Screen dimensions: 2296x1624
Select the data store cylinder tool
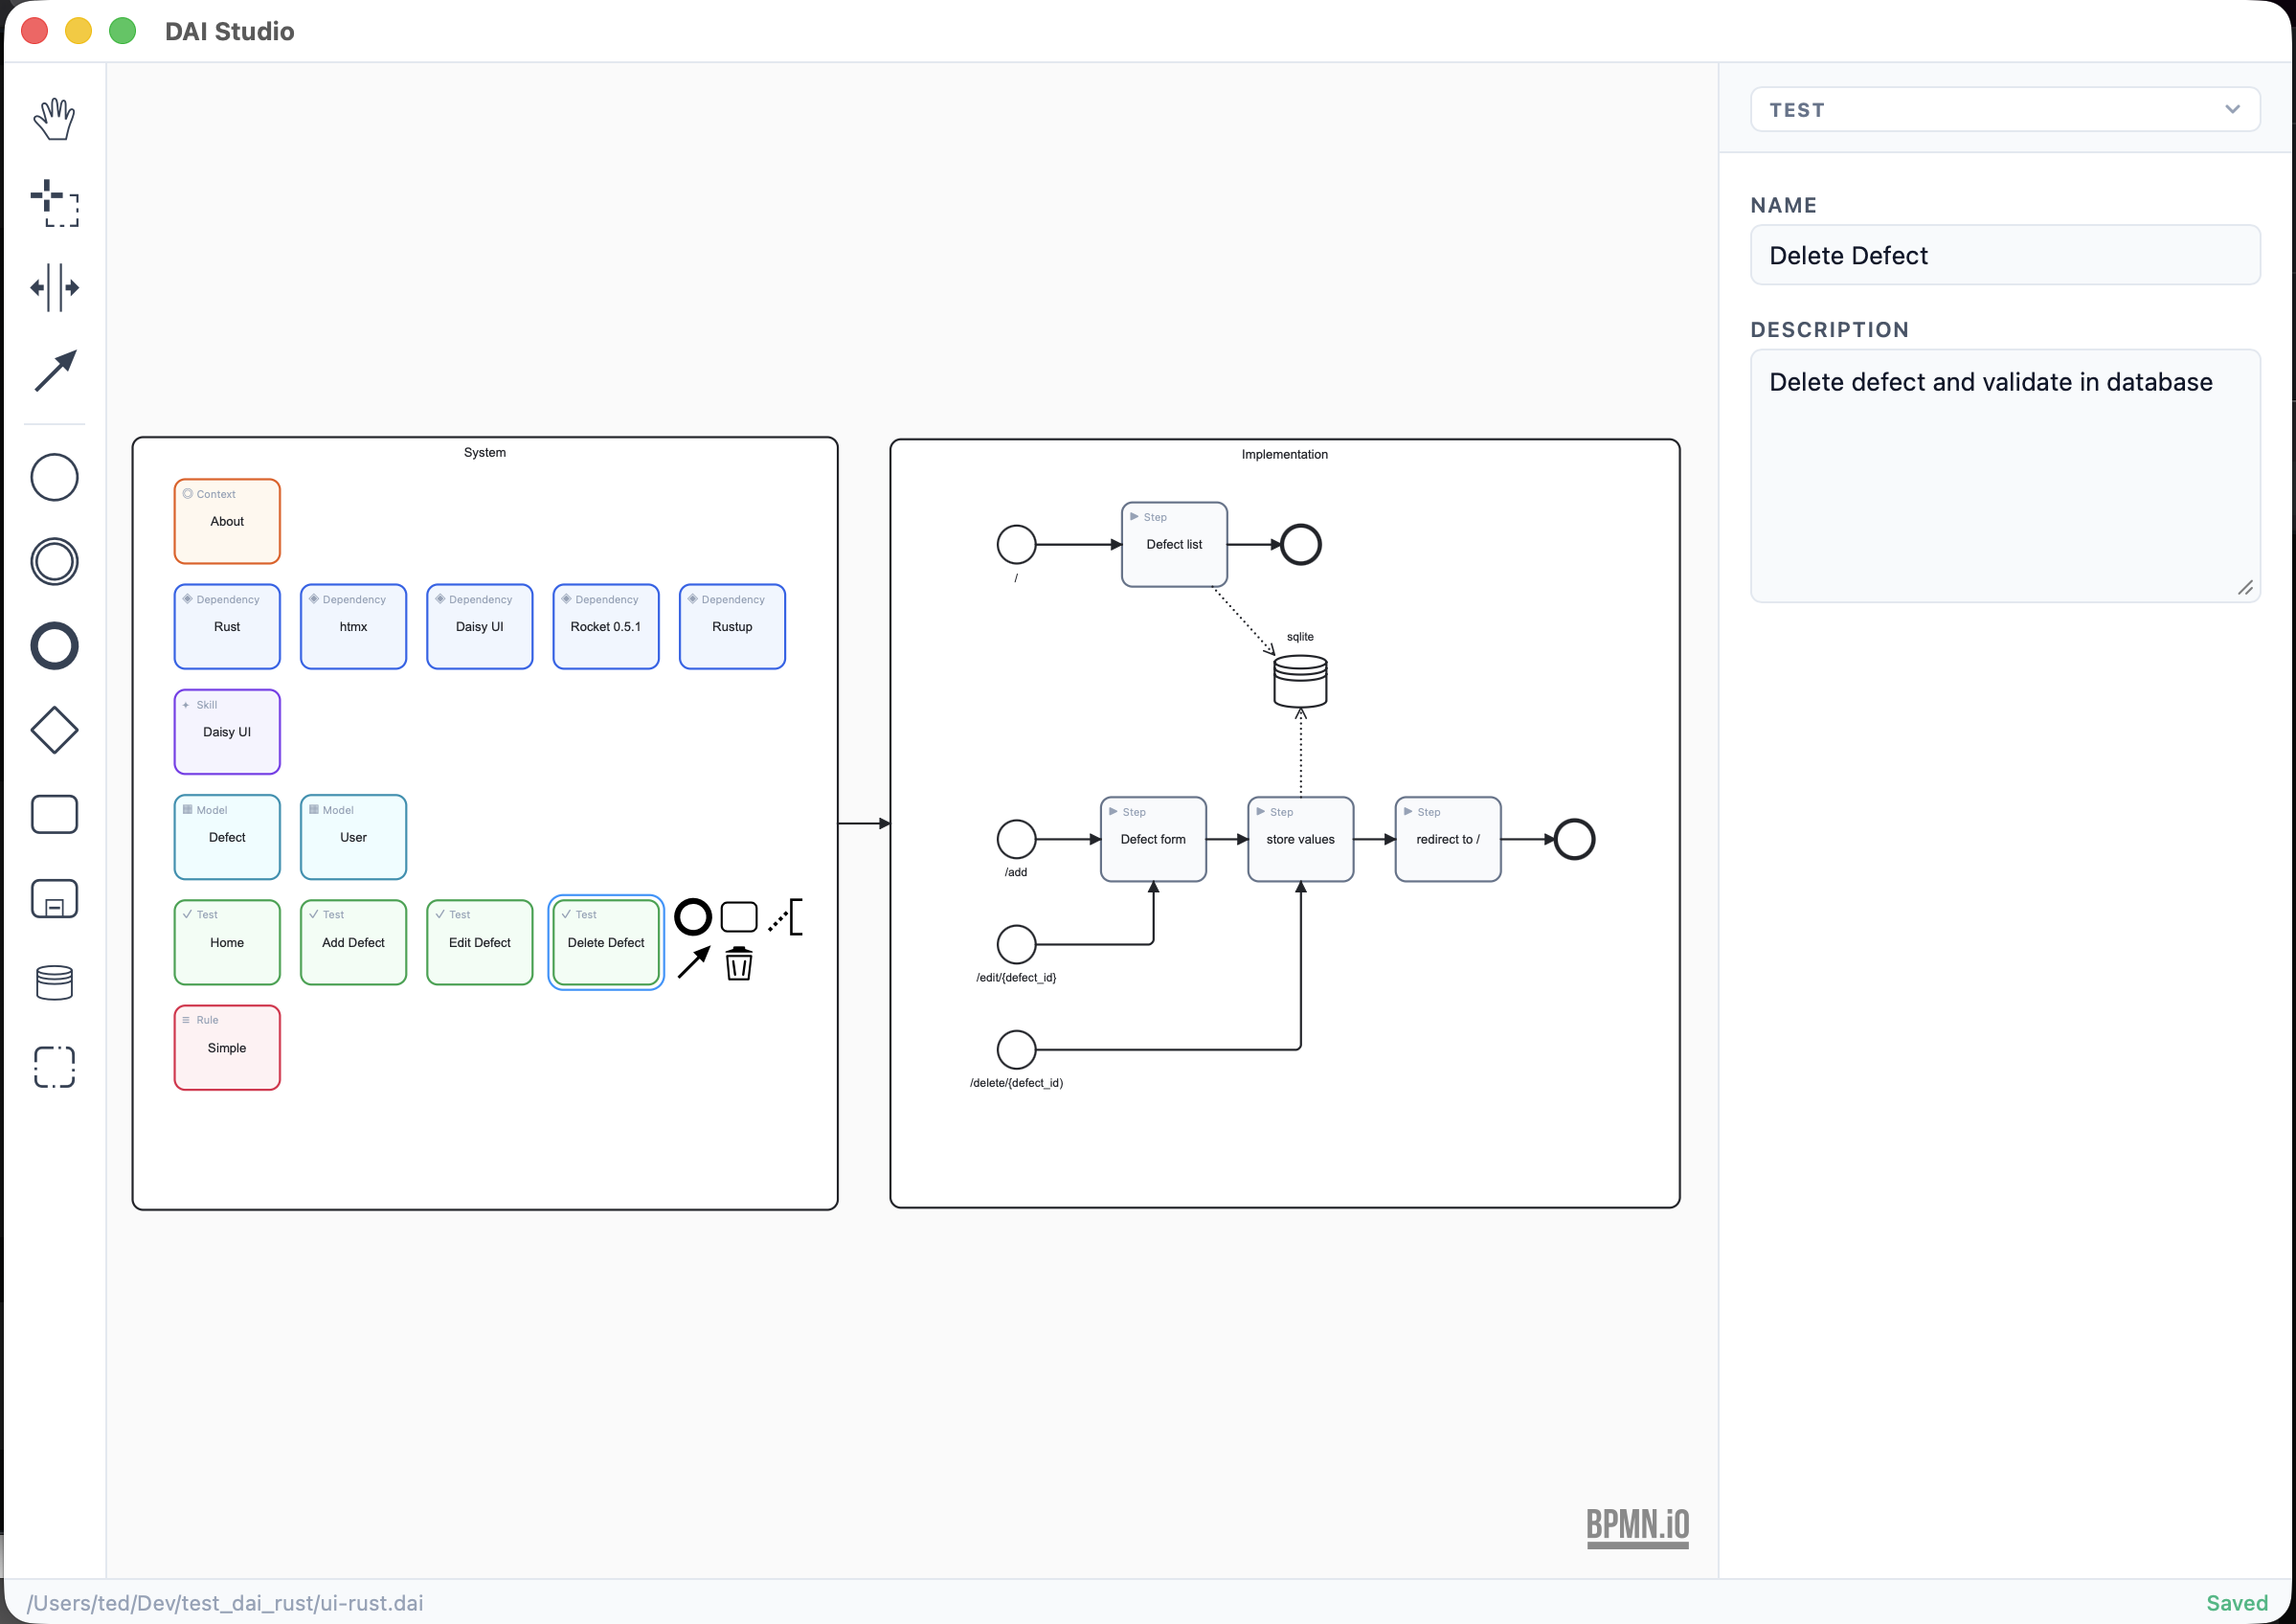pos(55,982)
